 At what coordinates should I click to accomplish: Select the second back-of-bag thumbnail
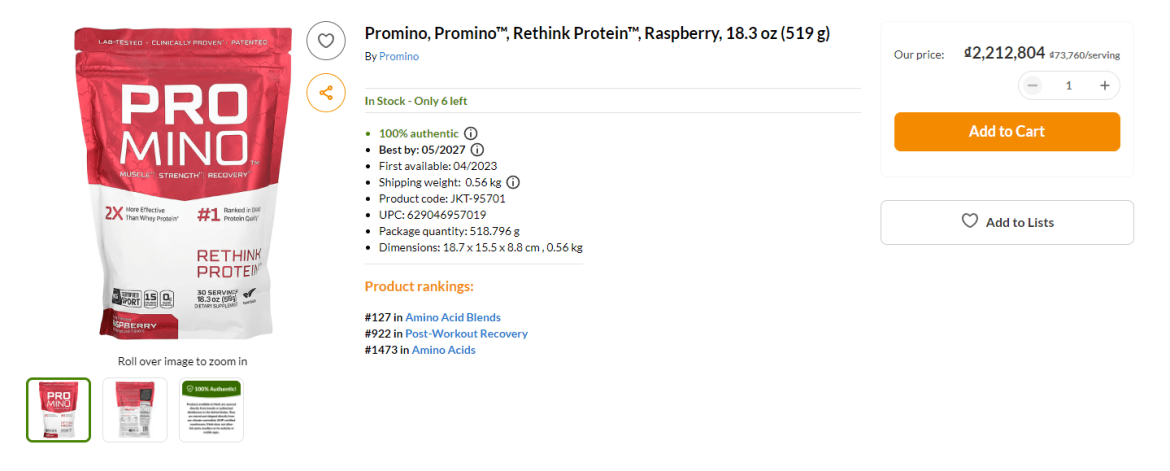pos(135,409)
